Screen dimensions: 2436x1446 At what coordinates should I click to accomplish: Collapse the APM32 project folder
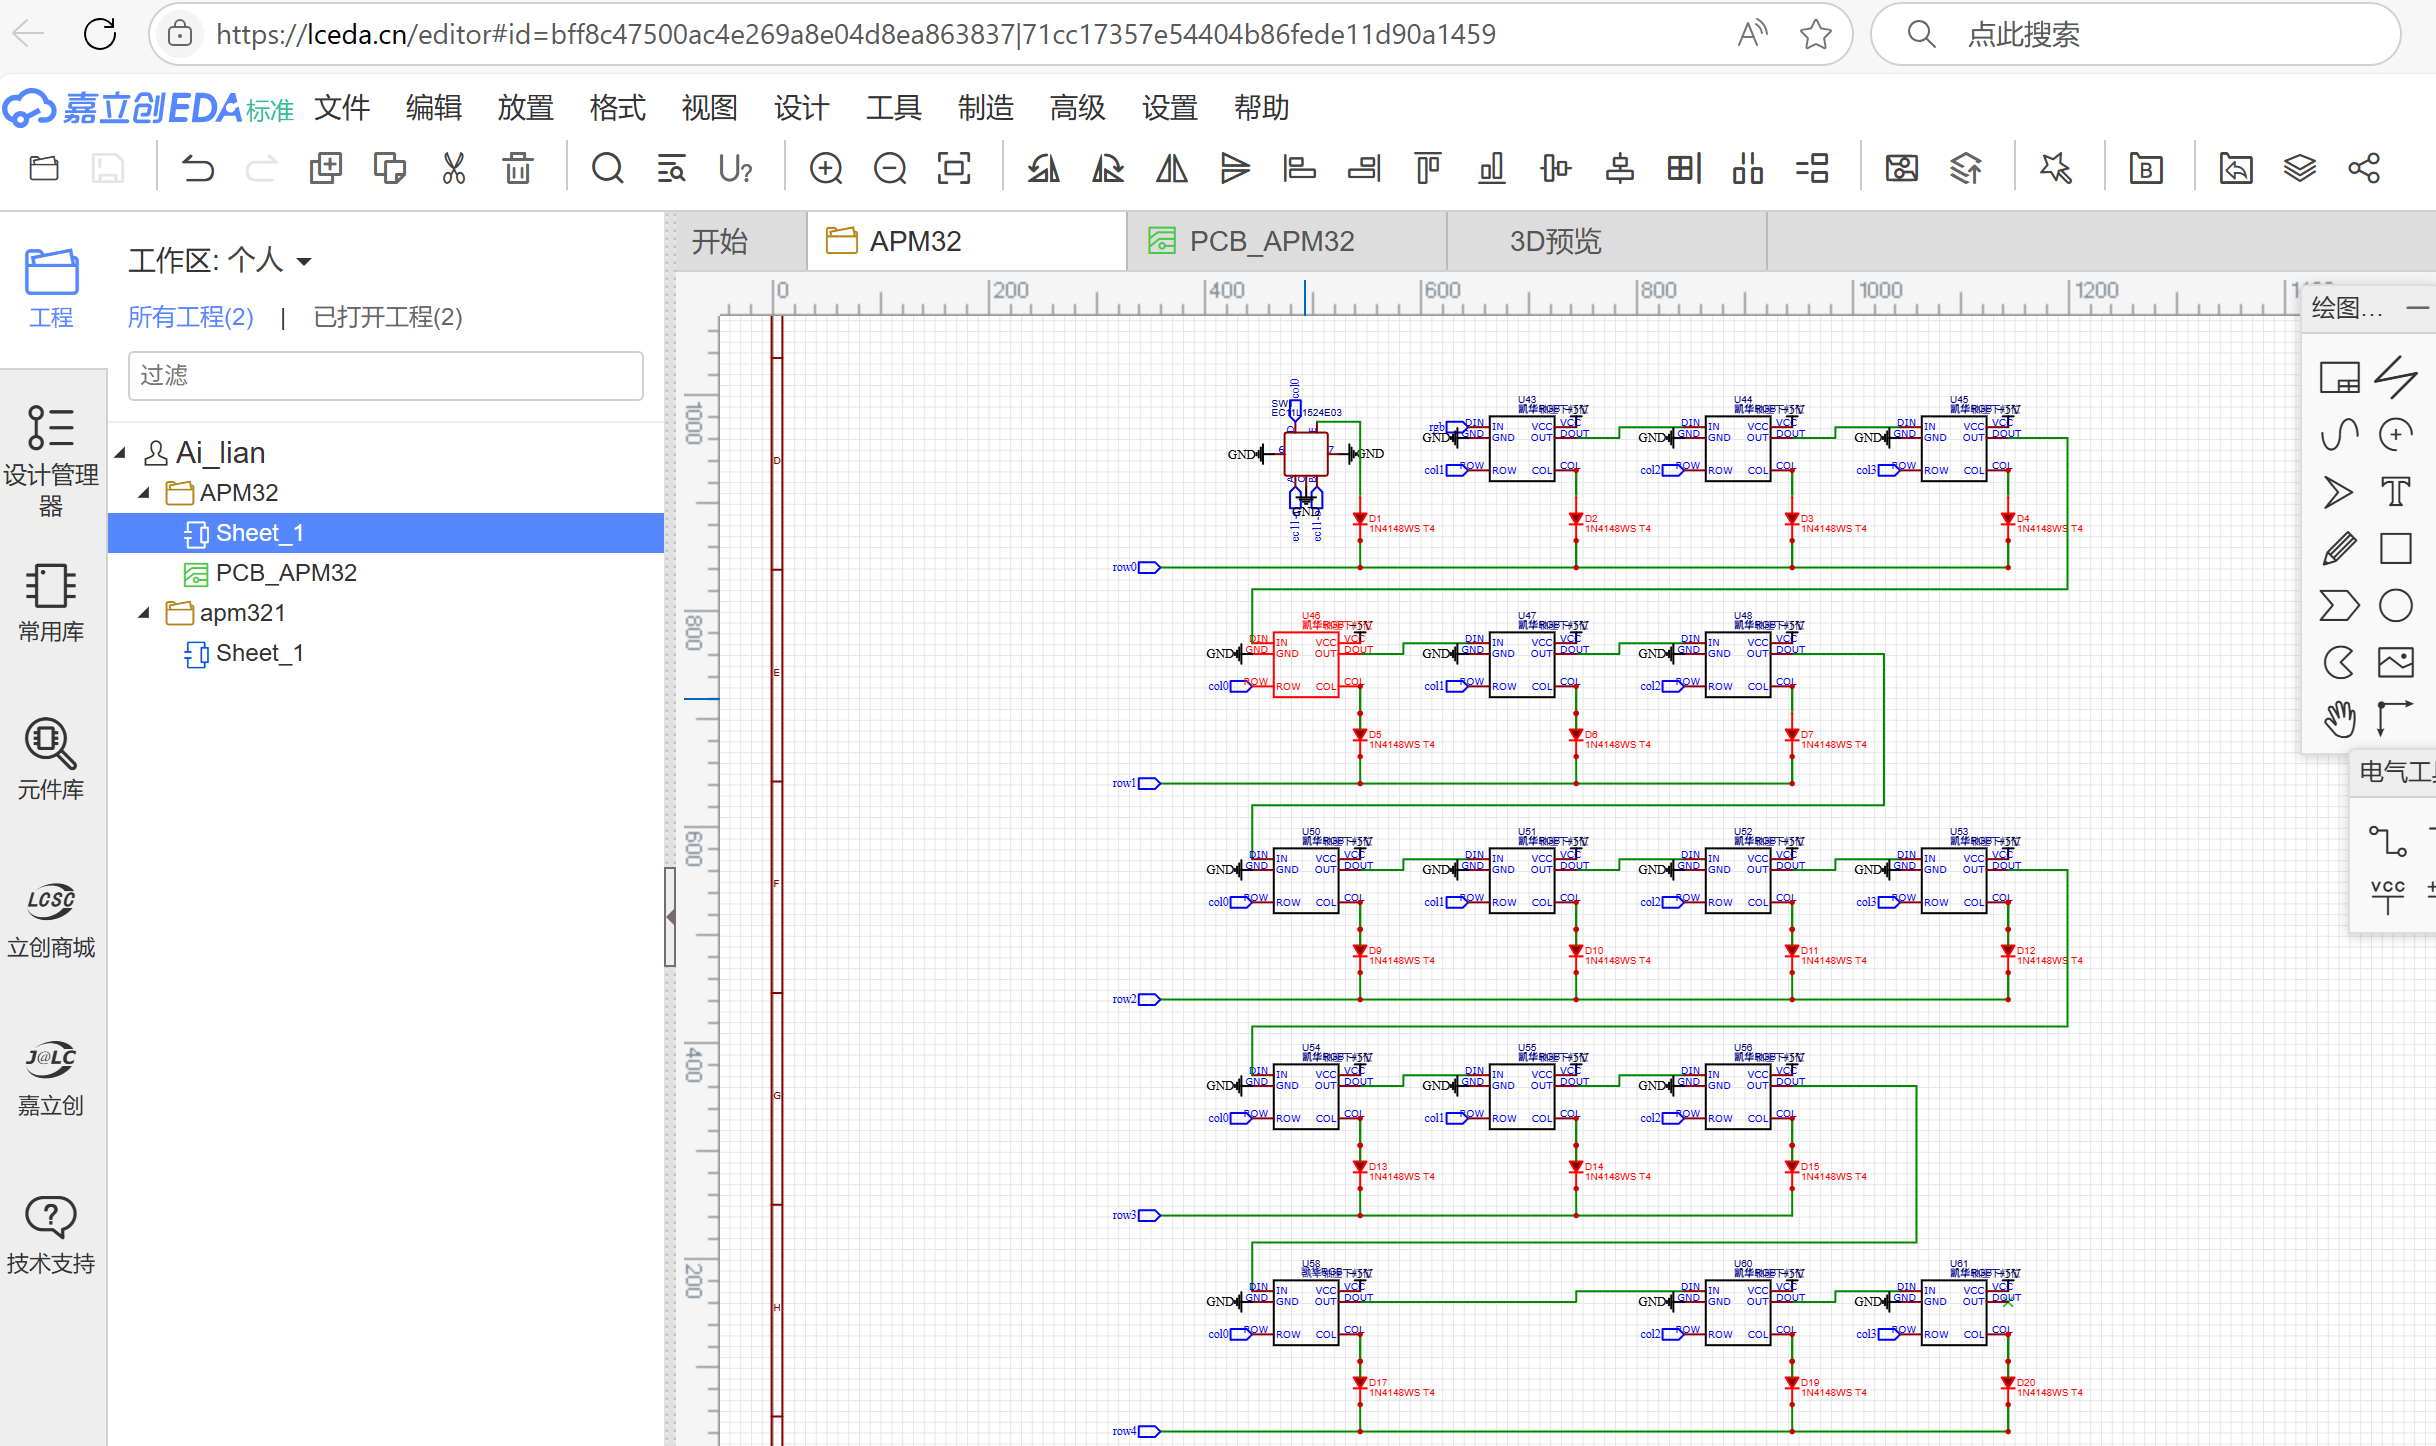[x=144, y=493]
